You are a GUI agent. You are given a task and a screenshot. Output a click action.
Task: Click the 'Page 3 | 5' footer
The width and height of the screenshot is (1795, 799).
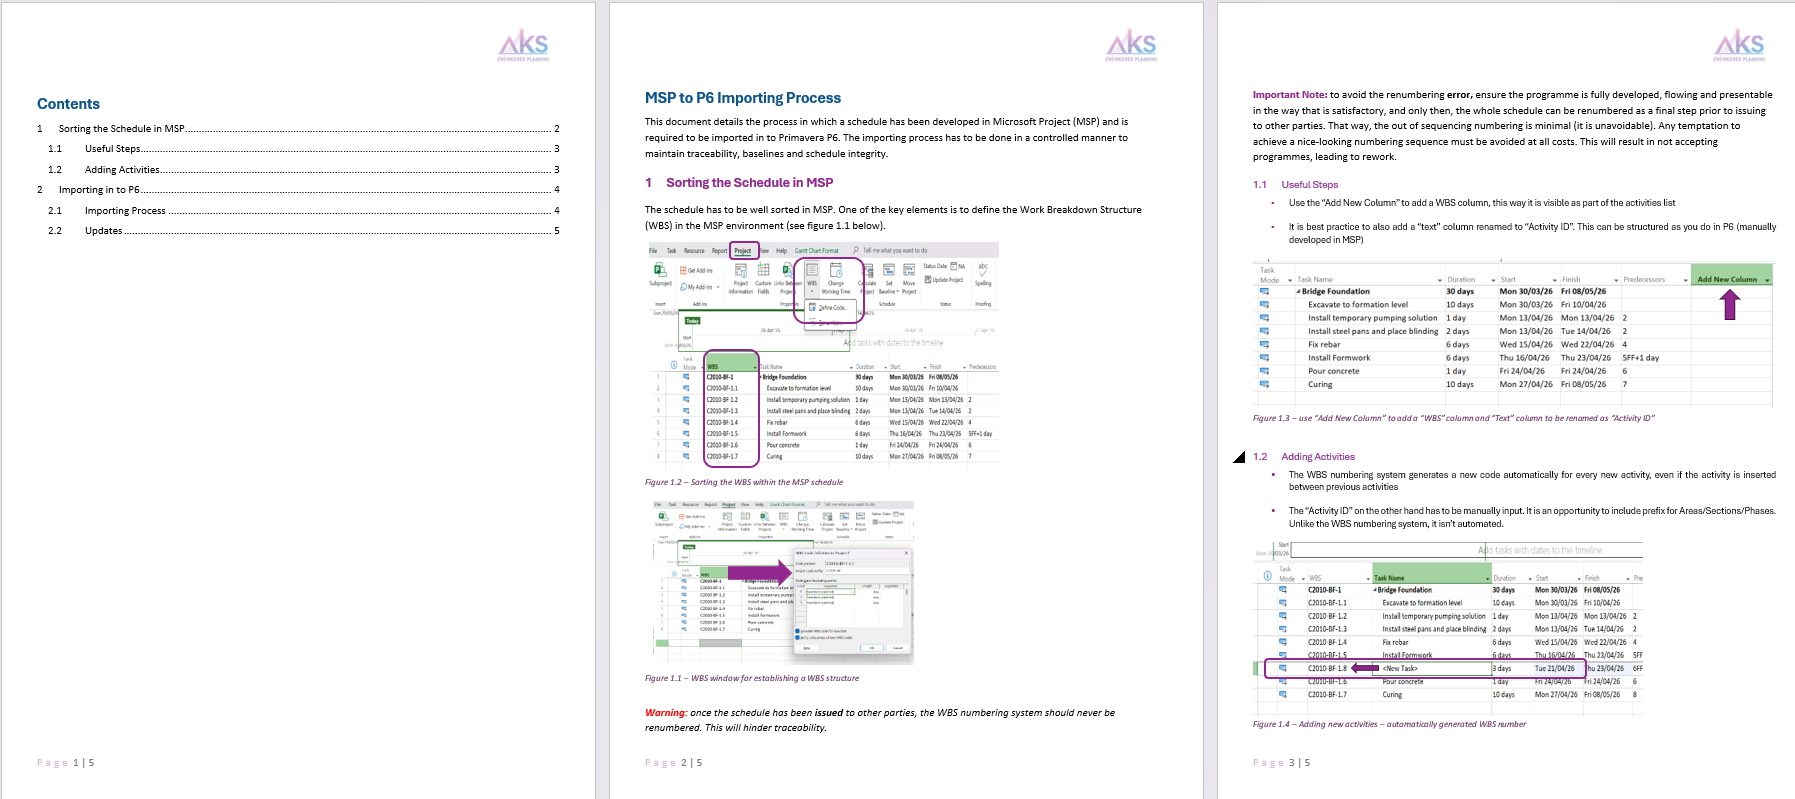pos(1282,763)
